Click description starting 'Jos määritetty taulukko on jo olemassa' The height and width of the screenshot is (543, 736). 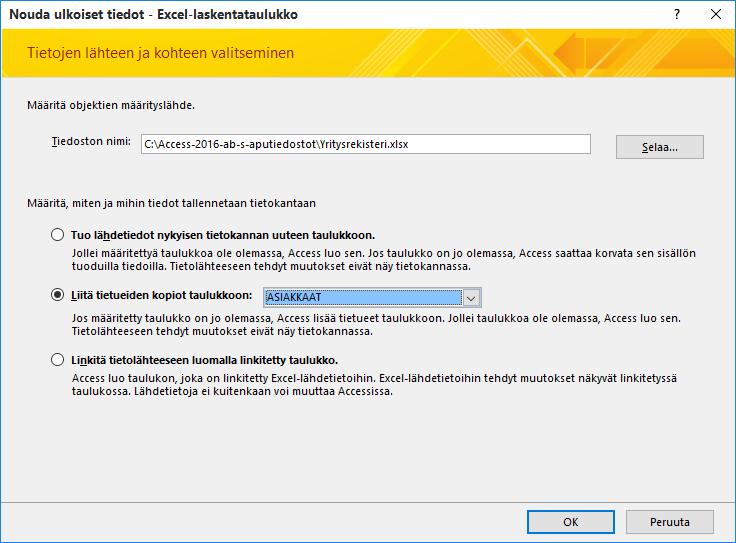click(376, 325)
